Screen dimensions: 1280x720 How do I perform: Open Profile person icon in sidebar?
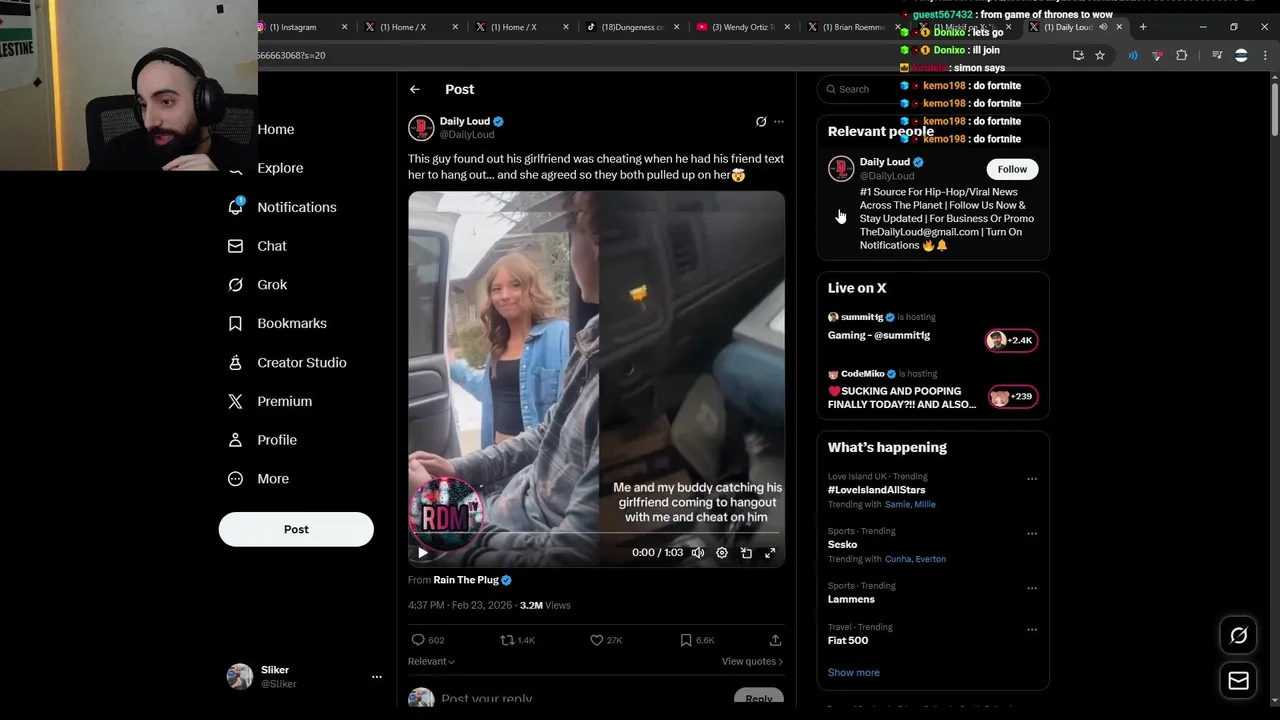[x=235, y=440]
